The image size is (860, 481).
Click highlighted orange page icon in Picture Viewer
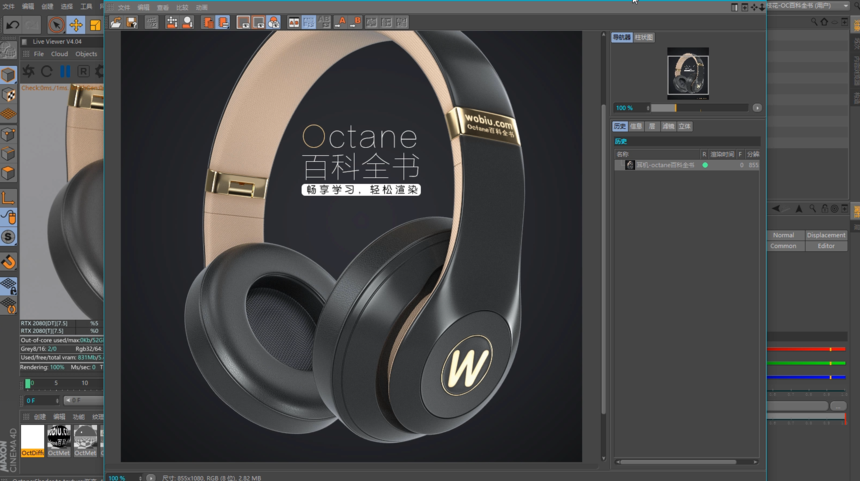pyautogui.click(x=223, y=22)
